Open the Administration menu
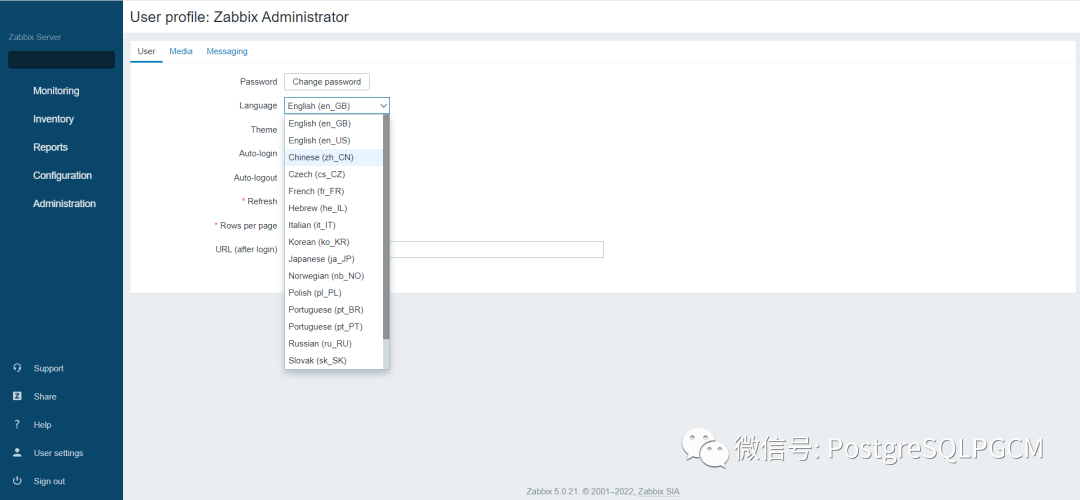This screenshot has width=1080, height=500. [64, 204]
